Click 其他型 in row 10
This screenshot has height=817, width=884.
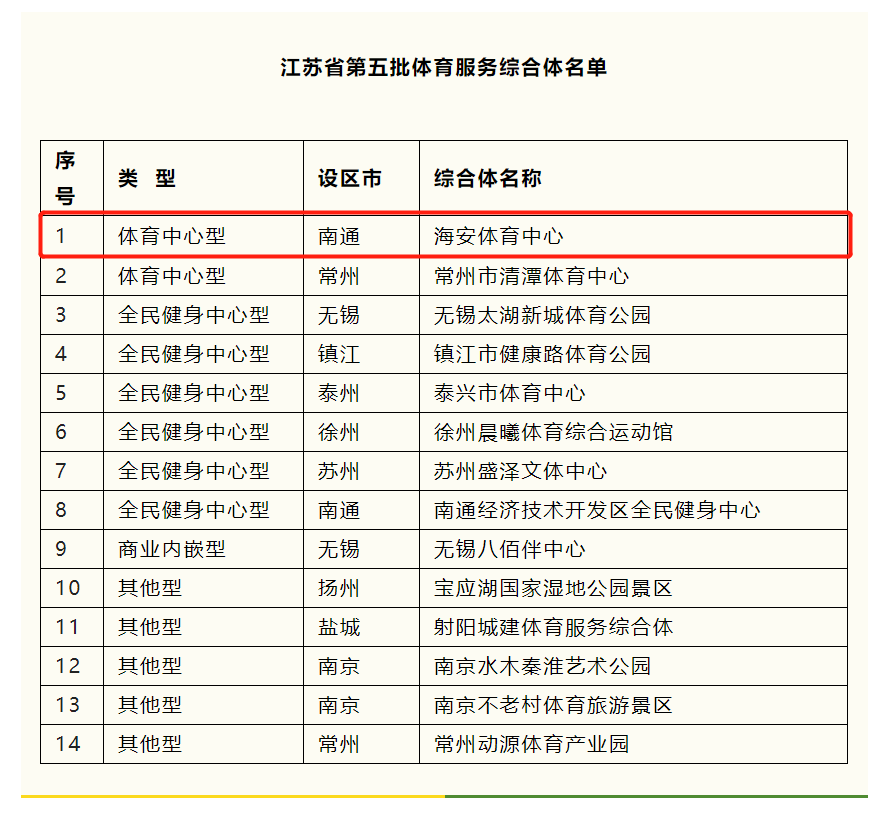click(150, 588)
